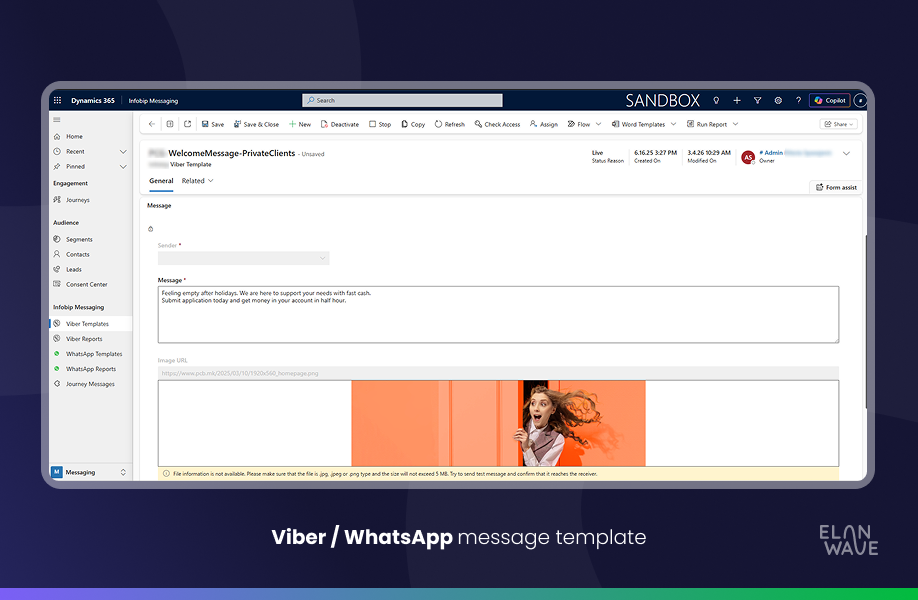Collapse the sidebar with hamburger icon
Viewport: 918px width, 600px height.
57,119
